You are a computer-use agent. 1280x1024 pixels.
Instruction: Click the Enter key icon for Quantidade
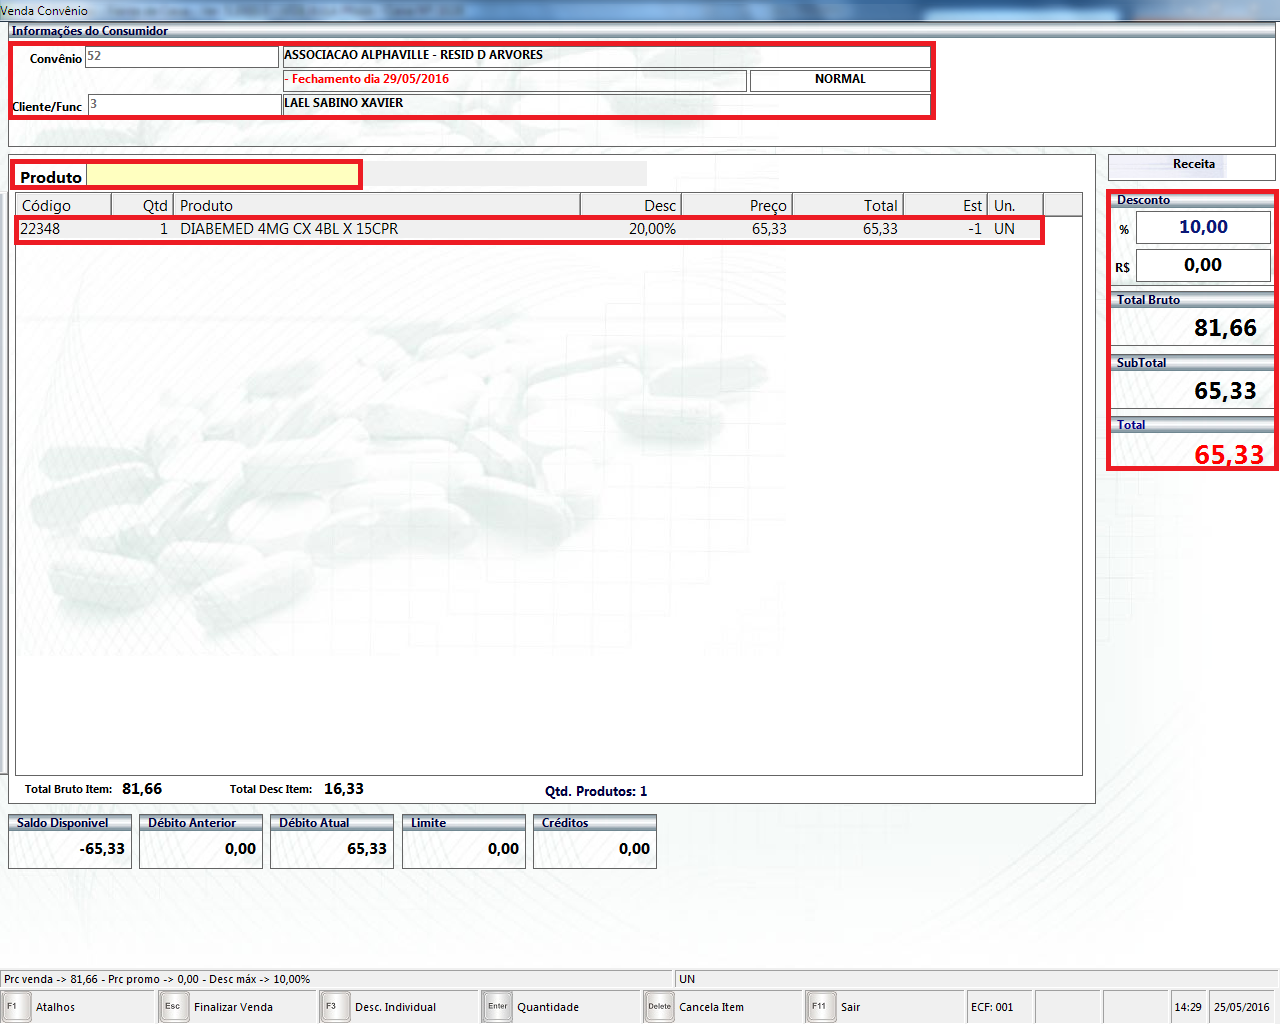coord(497,1007)
